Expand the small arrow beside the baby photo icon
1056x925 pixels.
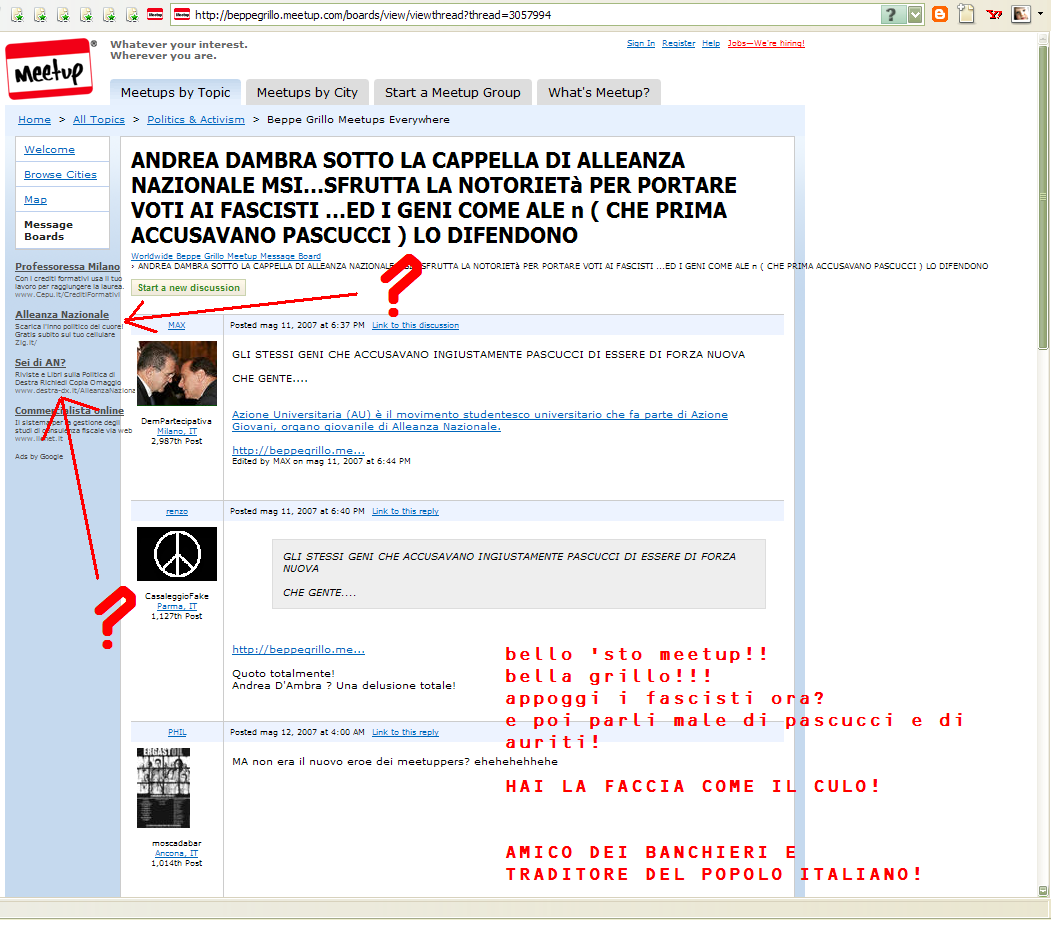[x=1041, y=14]
